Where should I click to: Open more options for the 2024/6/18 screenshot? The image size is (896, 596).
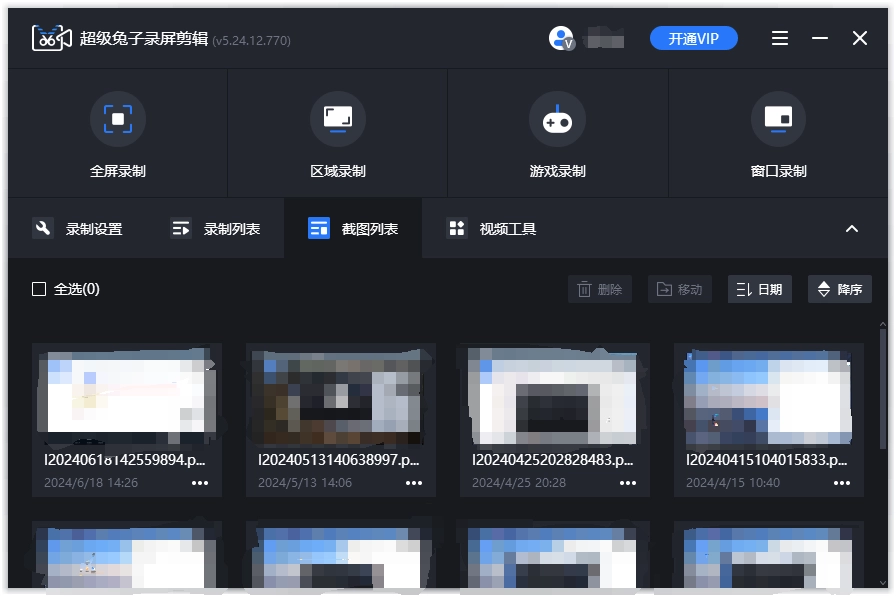pyautogui.click(x=200, y=483)
